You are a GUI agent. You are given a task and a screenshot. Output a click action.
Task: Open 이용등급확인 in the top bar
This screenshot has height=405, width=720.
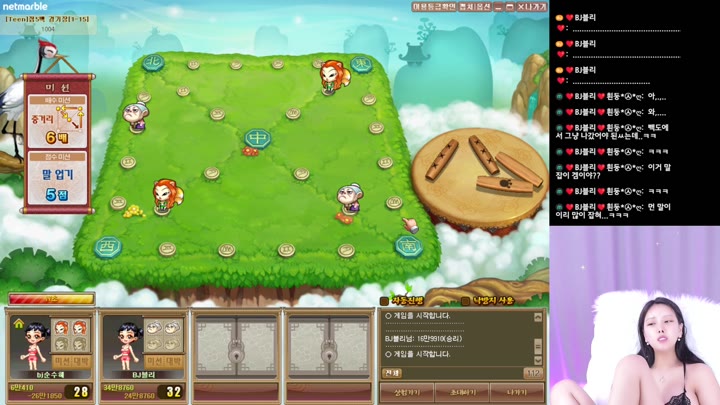434,7
